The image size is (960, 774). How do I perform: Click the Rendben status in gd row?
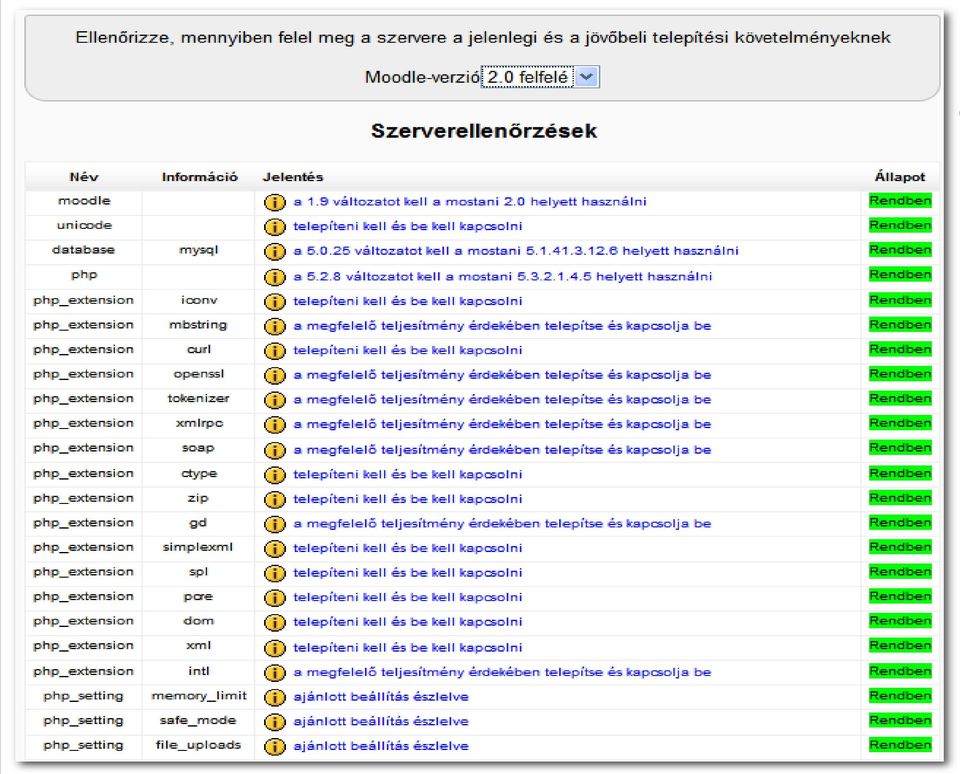(900, 522)
